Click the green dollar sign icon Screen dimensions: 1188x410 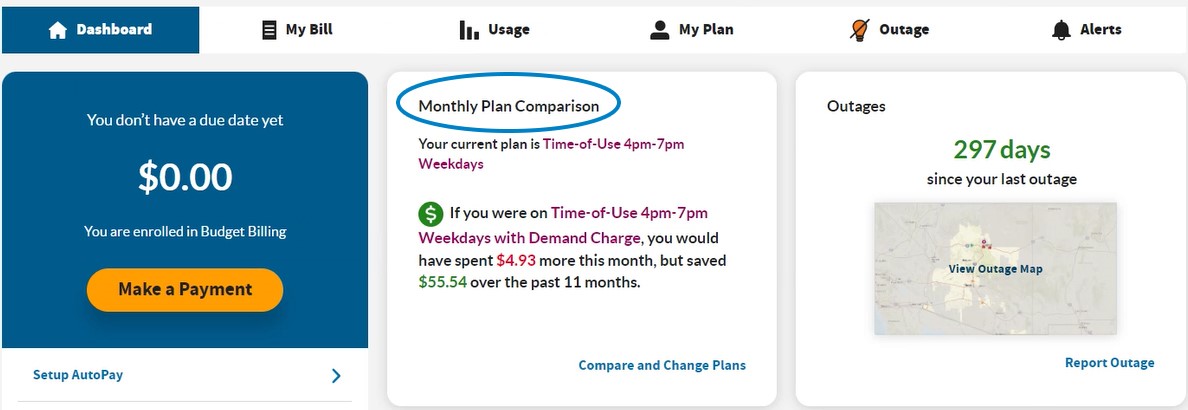(430, 214)
